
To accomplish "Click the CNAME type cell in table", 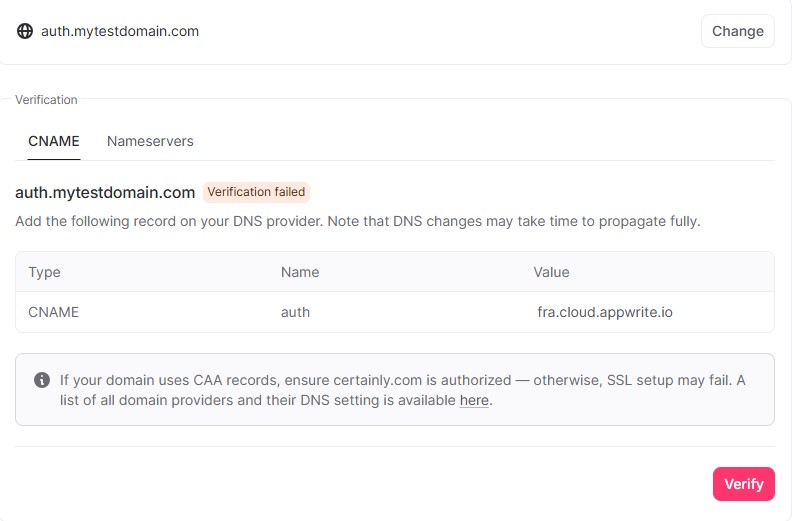I will 54,312.
